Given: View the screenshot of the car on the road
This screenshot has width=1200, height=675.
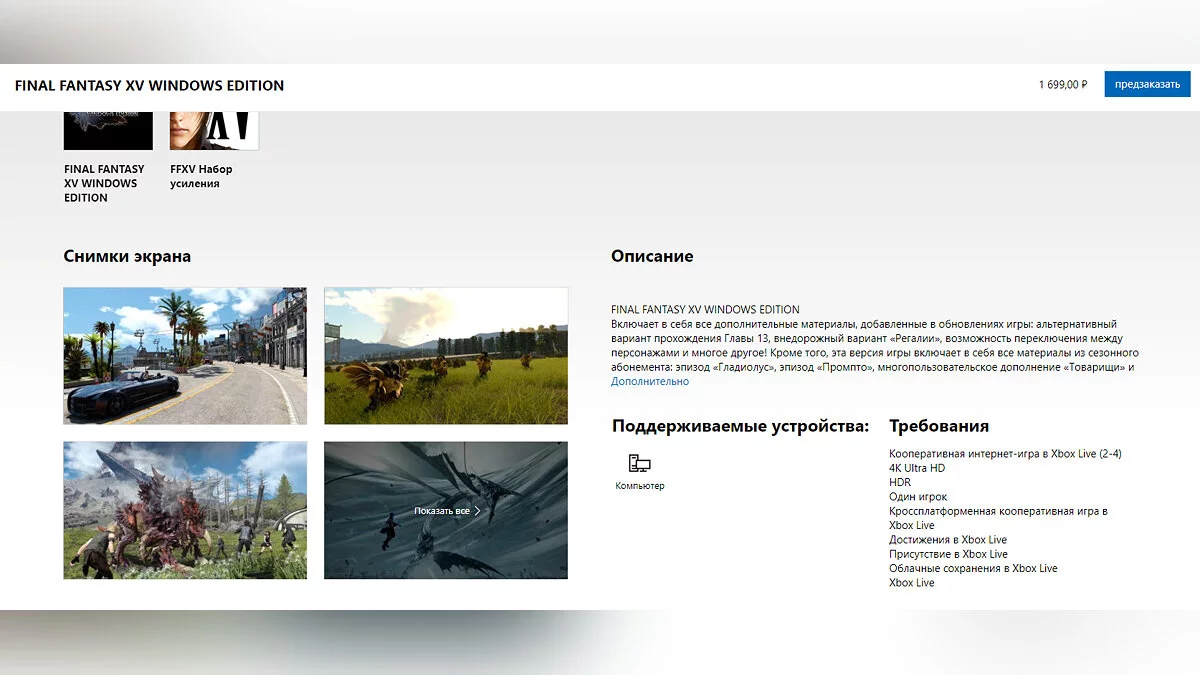Looking at the screenshot, I should (185, 355).
